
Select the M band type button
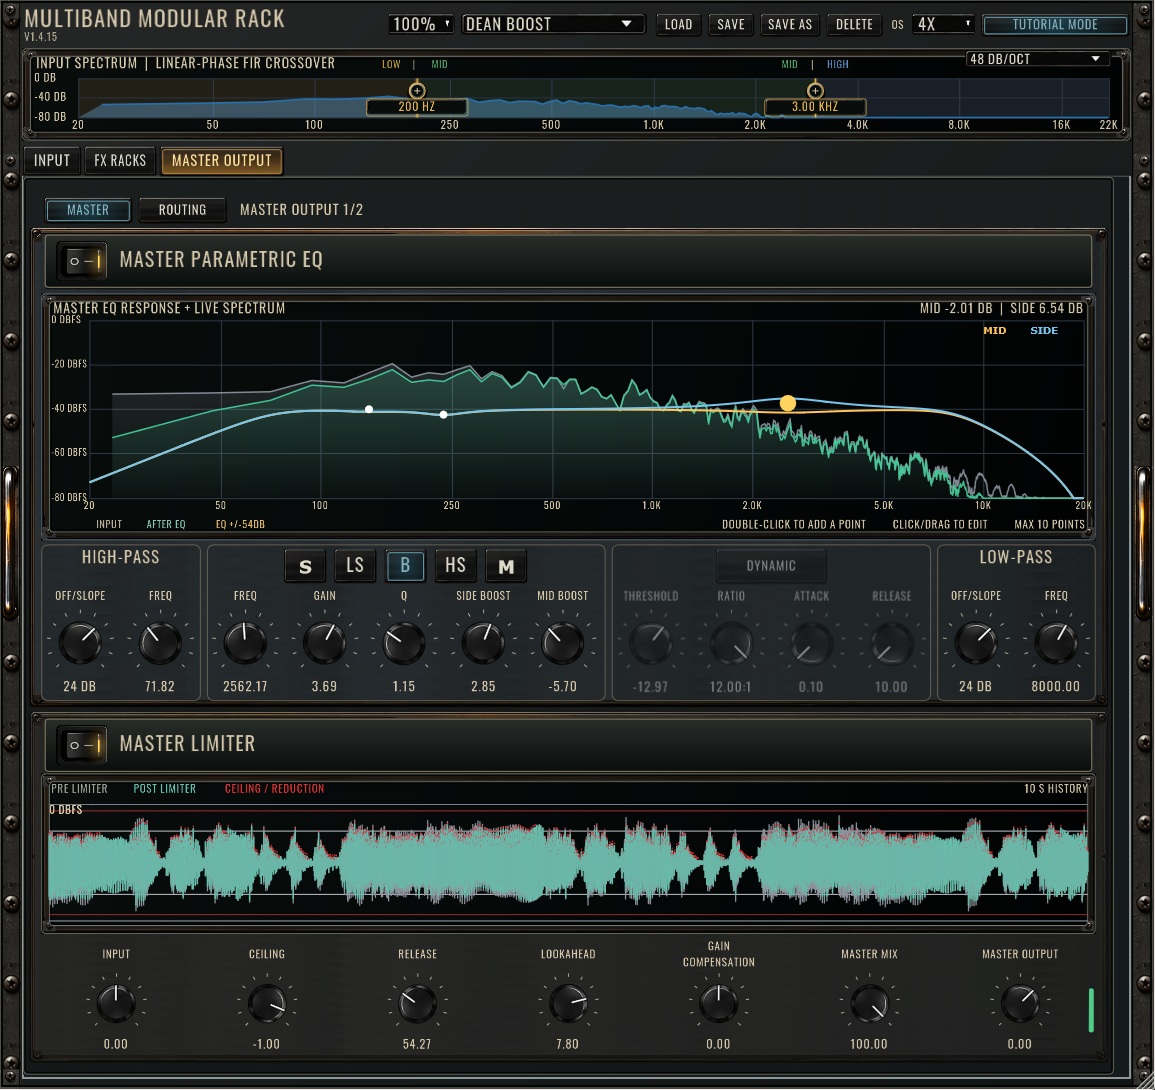coord(506,566)
